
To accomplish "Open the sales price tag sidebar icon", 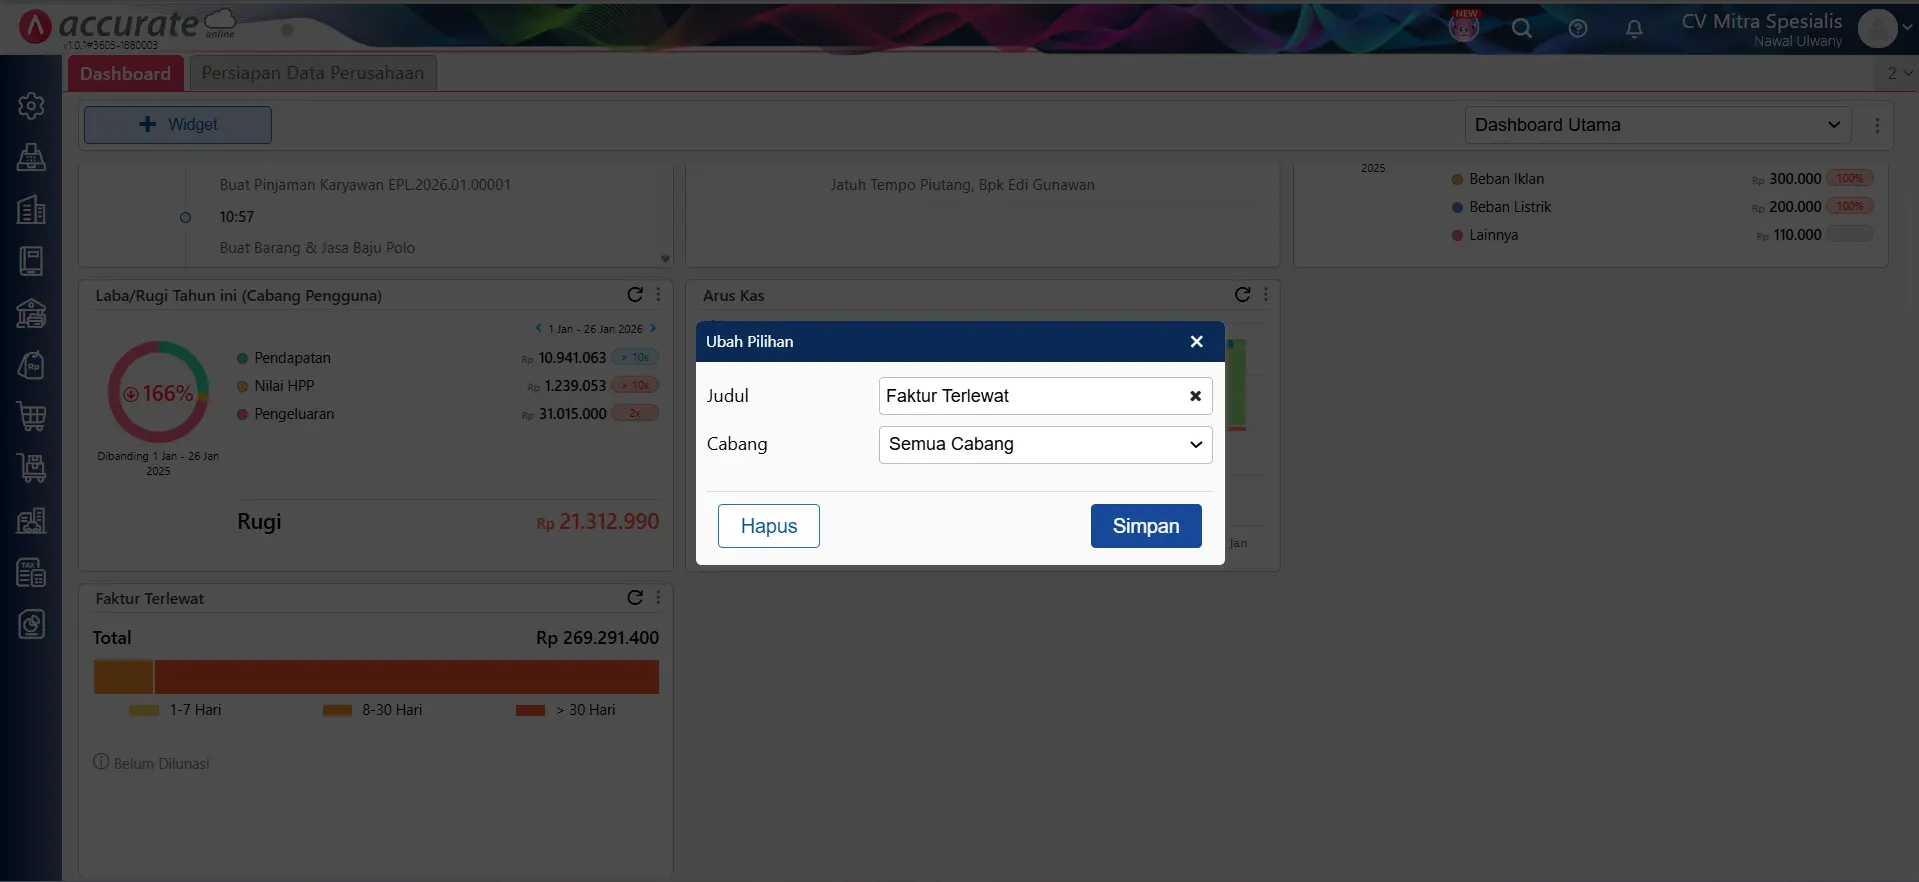I will pos(31,365).
